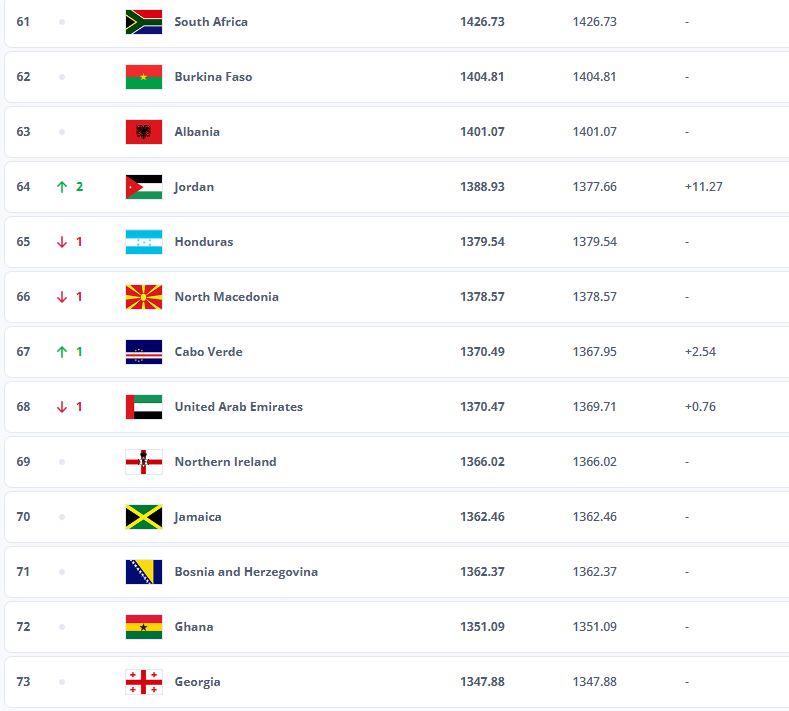789x711 pixels.
Task: Click the Northern Ireland flag icon
Action: pos(144,462)
